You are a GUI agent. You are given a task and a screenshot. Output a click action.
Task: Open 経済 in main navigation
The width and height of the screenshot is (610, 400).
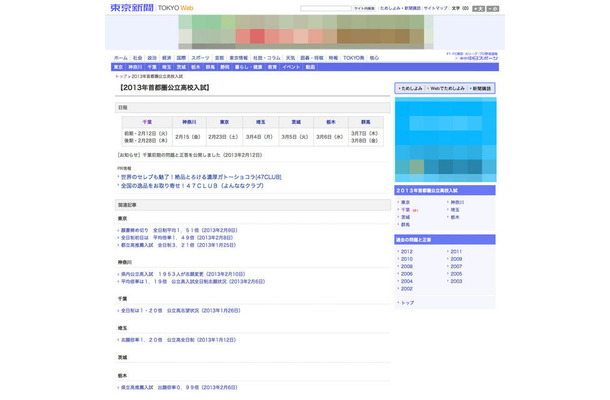[167, 58]
